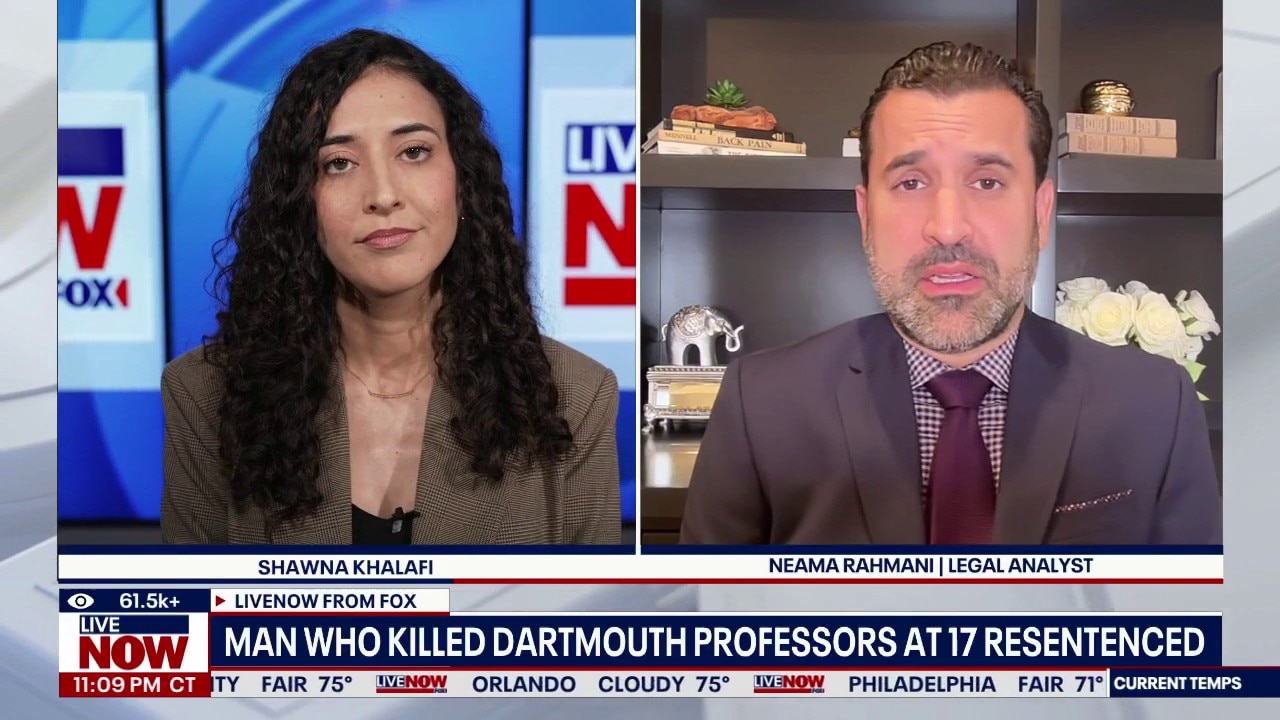Image resolution: width=1280 pixels, height=720 pixels.
Task: Click the red triangle before LIVENOW FROM FOX
Action: click(221, 601)
